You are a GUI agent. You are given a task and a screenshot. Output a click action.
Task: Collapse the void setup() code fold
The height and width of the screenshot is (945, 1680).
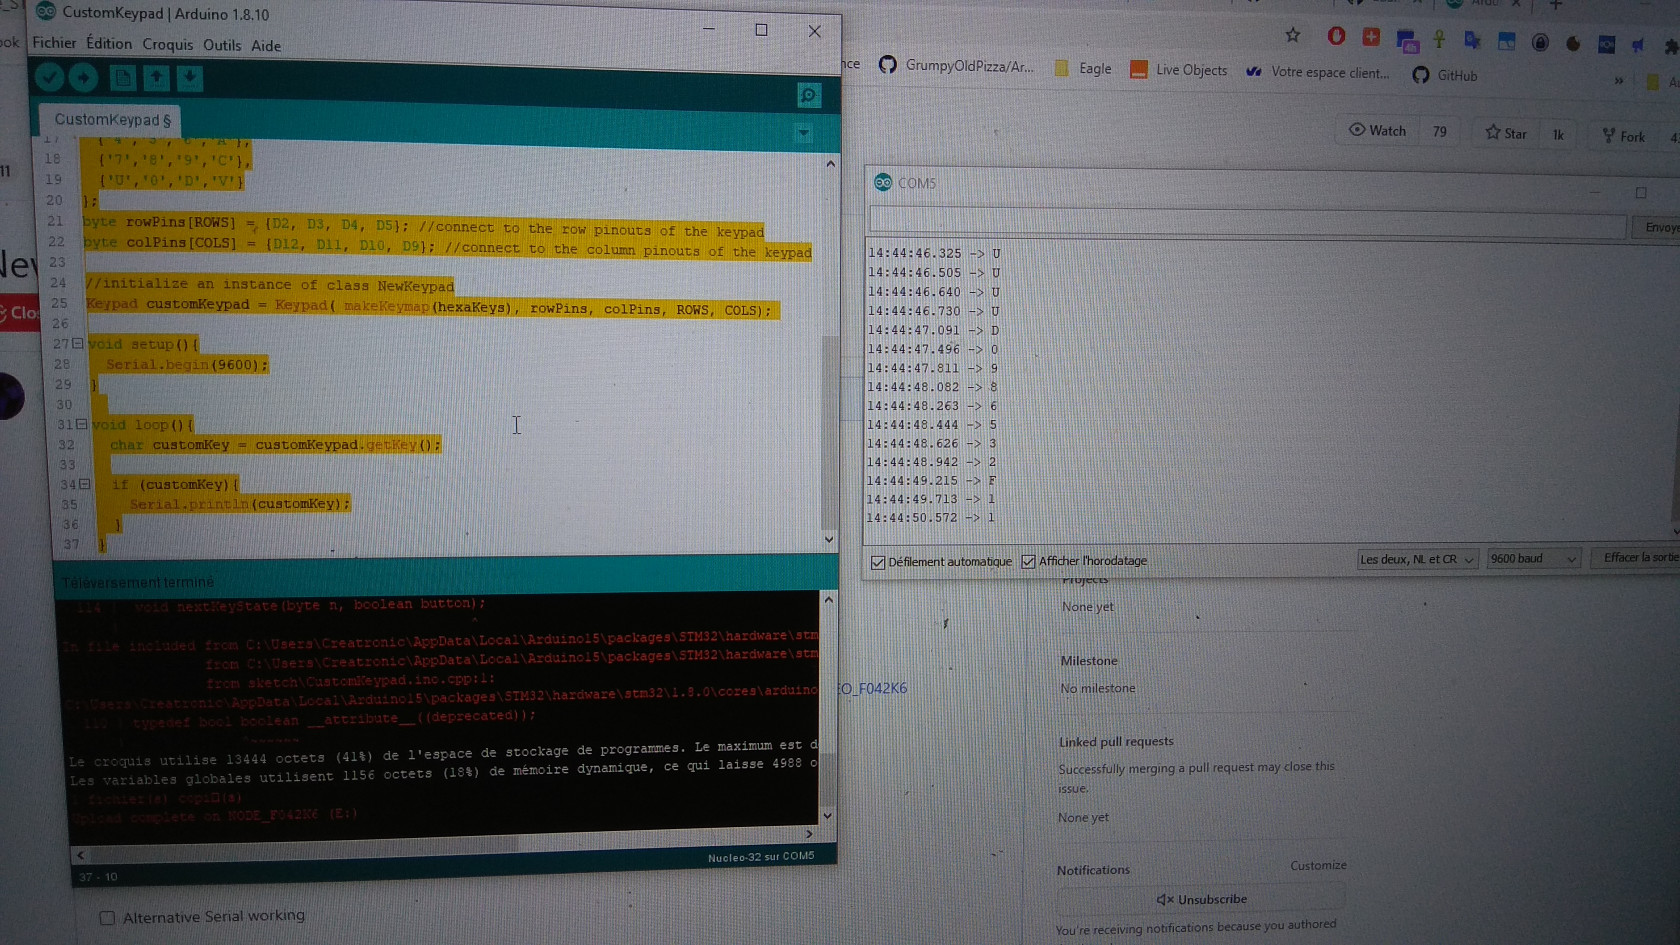click(x=77, y=343)
